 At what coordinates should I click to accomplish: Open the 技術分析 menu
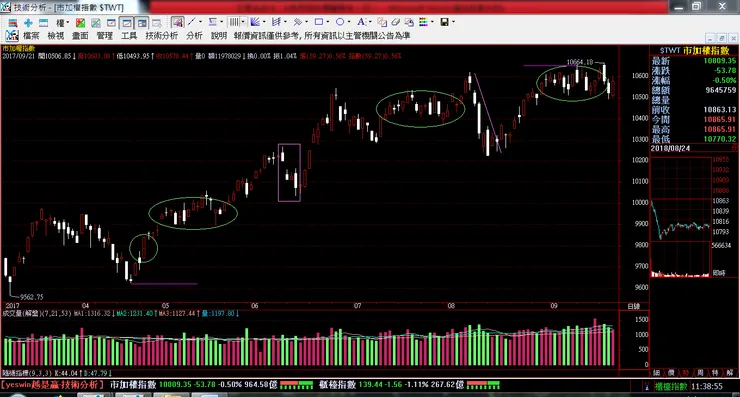point(162,36)
